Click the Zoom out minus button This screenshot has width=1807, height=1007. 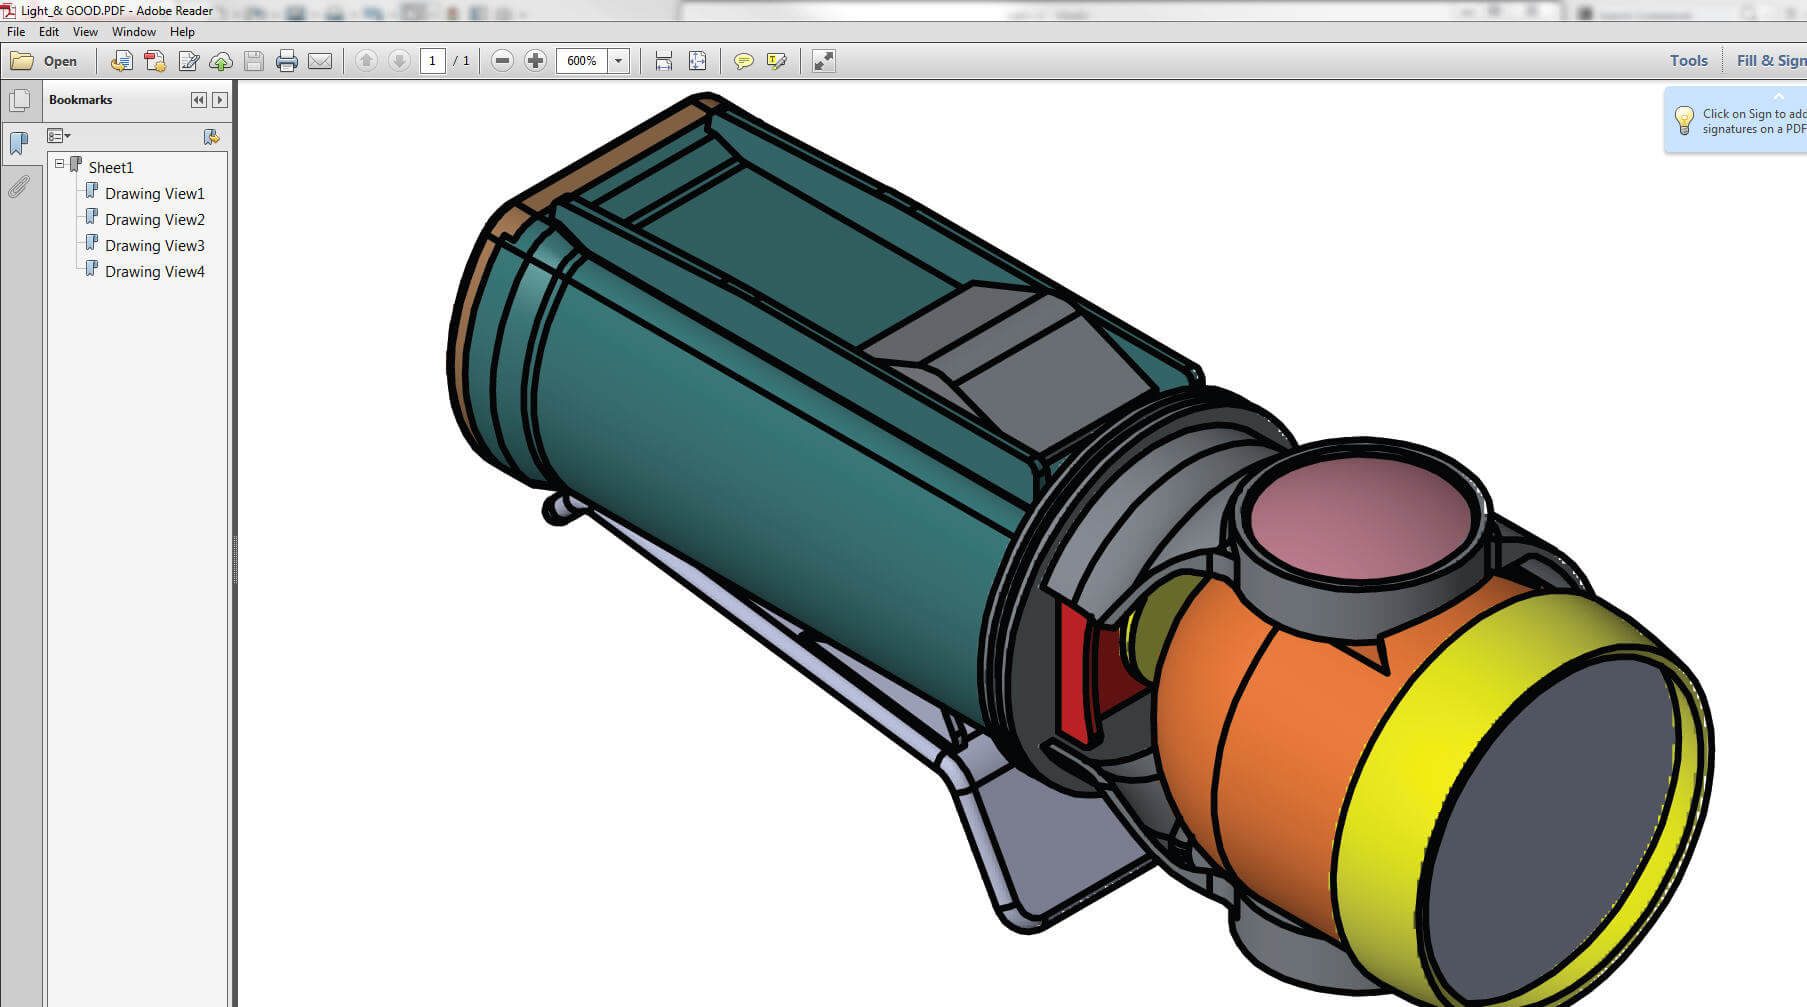click(502, 61)
